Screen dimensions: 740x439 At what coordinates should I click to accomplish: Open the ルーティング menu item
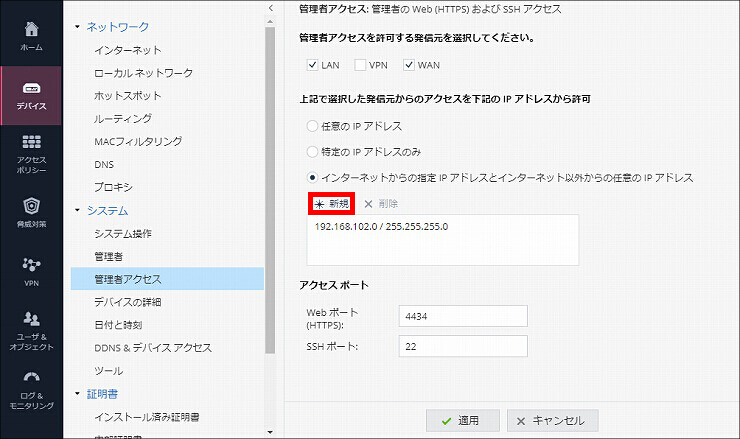tap(123, 118)
